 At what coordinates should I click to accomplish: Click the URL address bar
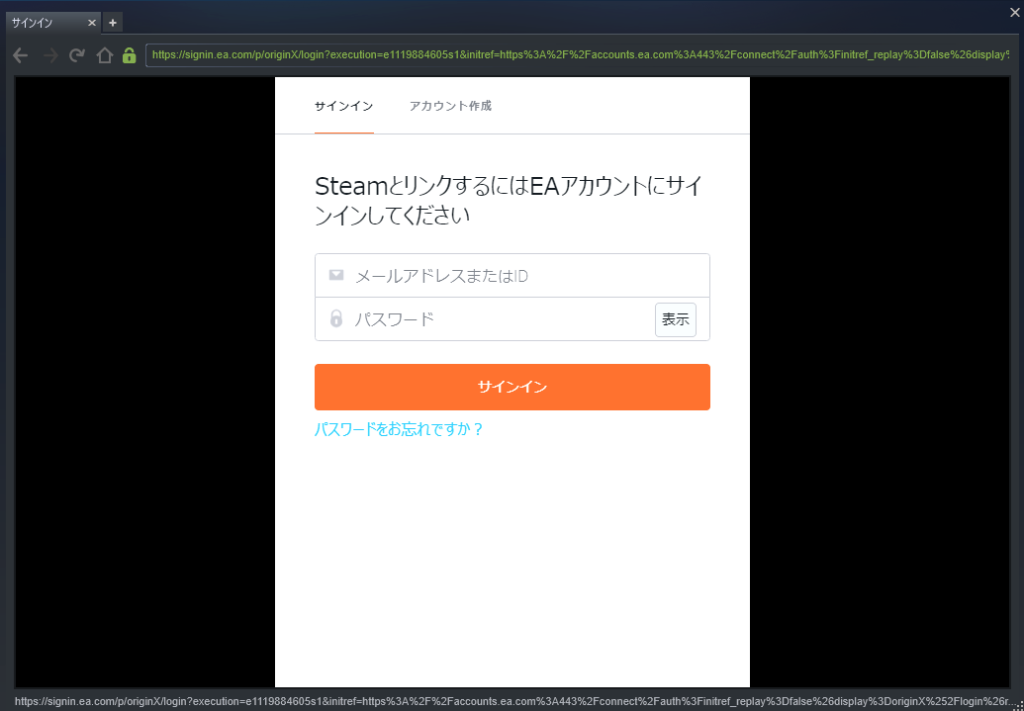tap(577, 55)
